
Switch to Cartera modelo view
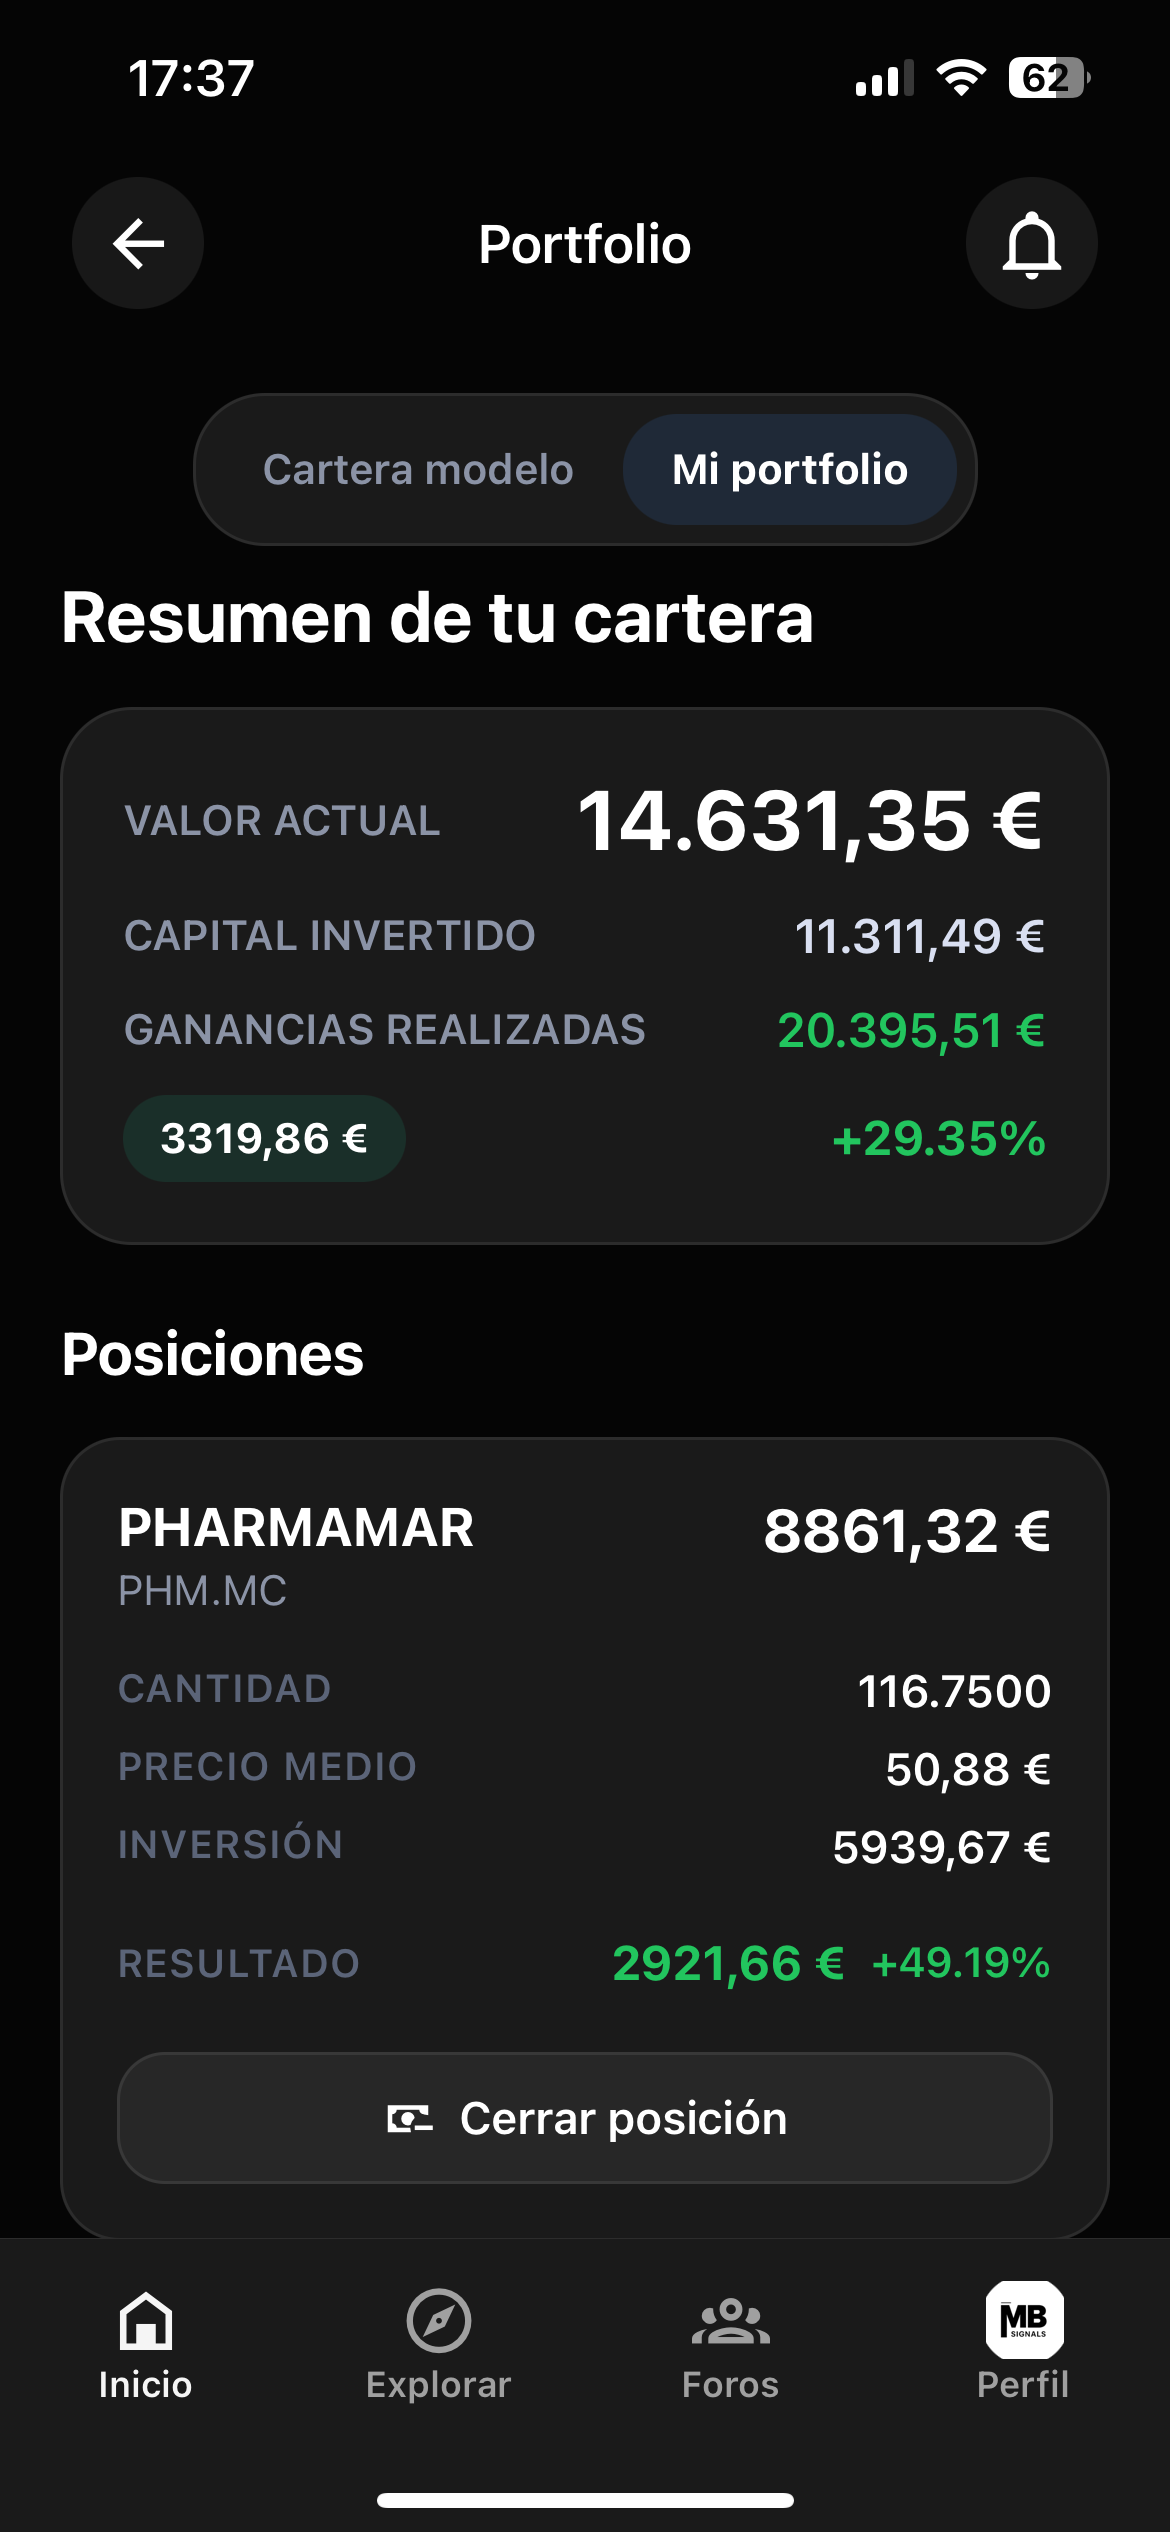[418, 470]
